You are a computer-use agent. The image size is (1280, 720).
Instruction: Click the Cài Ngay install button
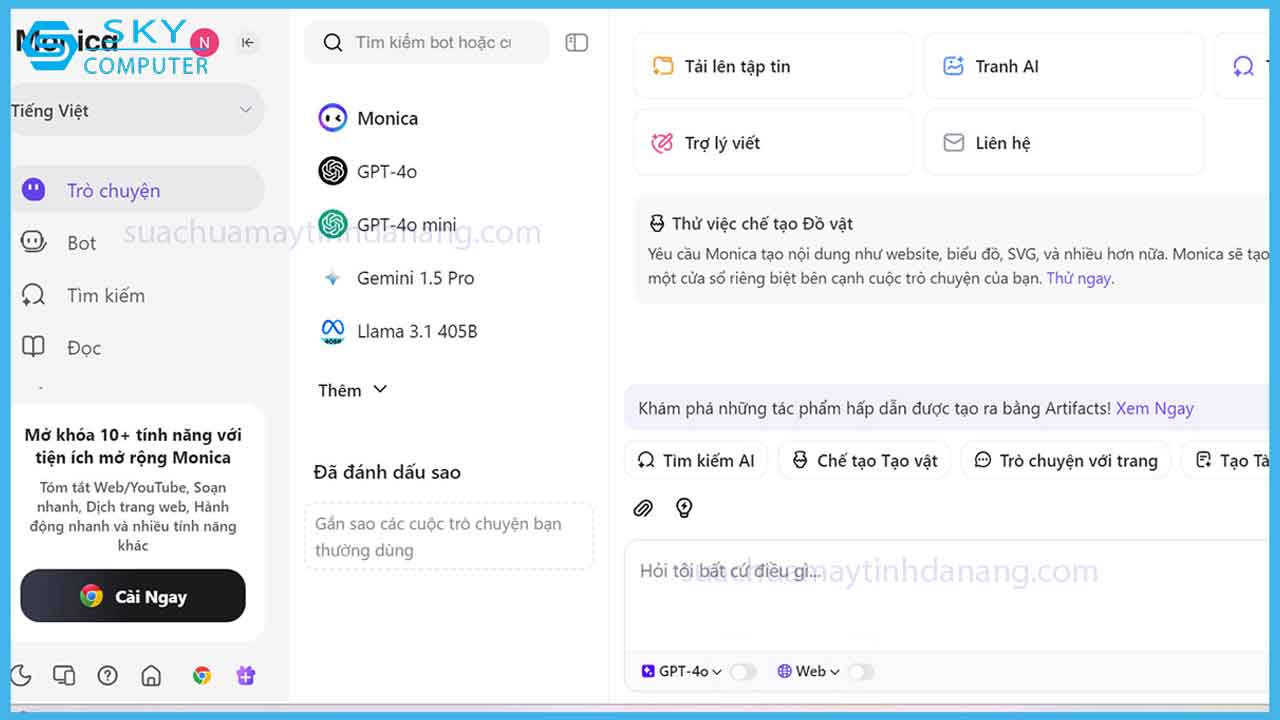click(x=133, y=596)
